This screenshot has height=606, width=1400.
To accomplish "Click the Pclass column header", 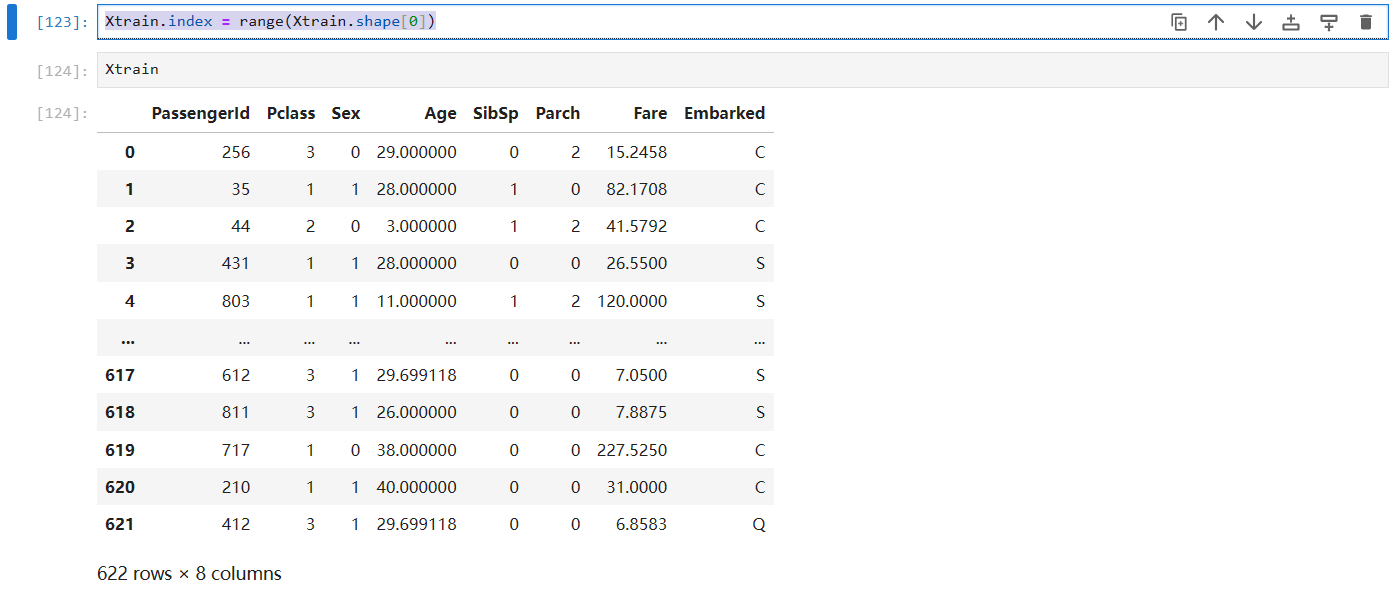I will tap(291, 113).
